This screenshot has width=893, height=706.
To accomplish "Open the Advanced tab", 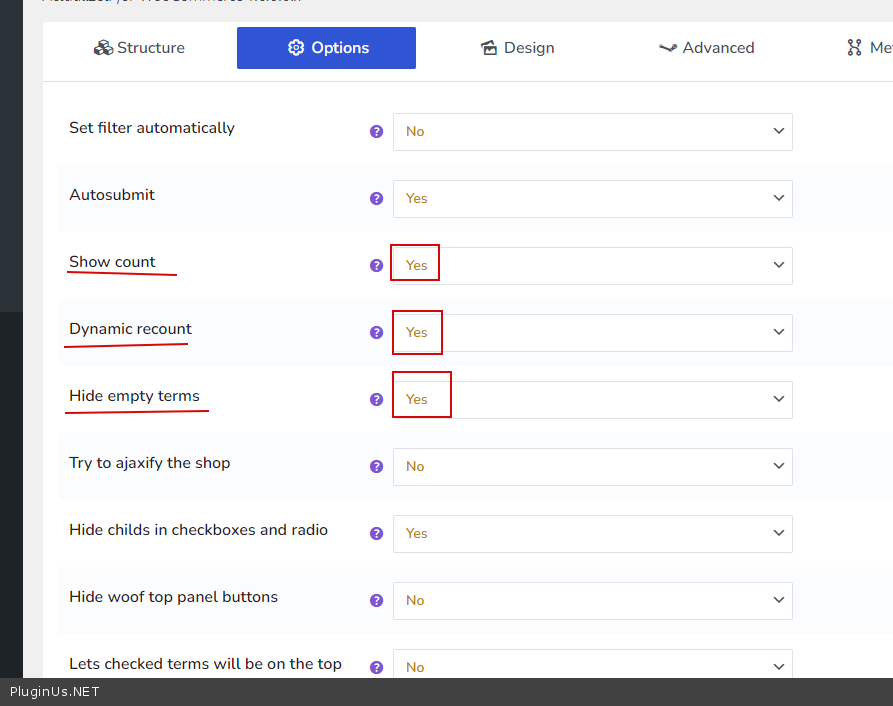I will coord(706,48).
